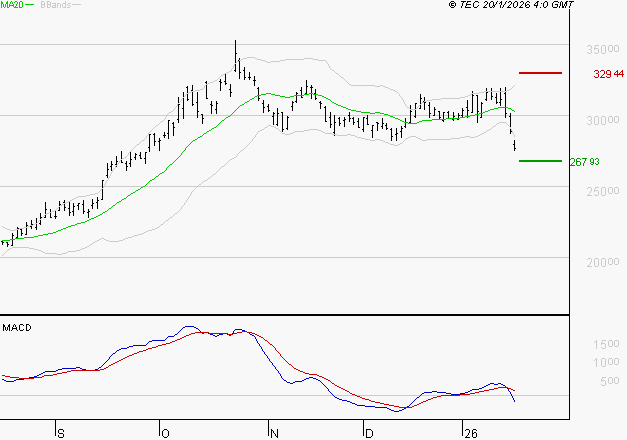
Task: Click the 1500 MACD axis label
Action: click(606, 344)
